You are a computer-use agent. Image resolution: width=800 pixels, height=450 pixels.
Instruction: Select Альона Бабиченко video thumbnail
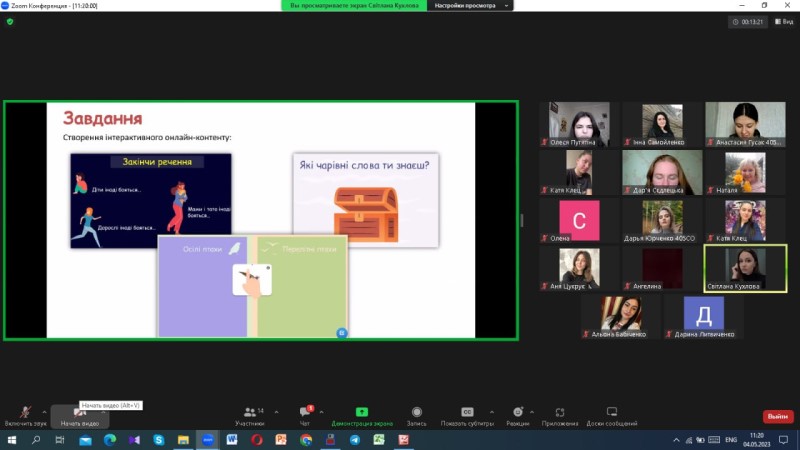click(x=620, y=317)
